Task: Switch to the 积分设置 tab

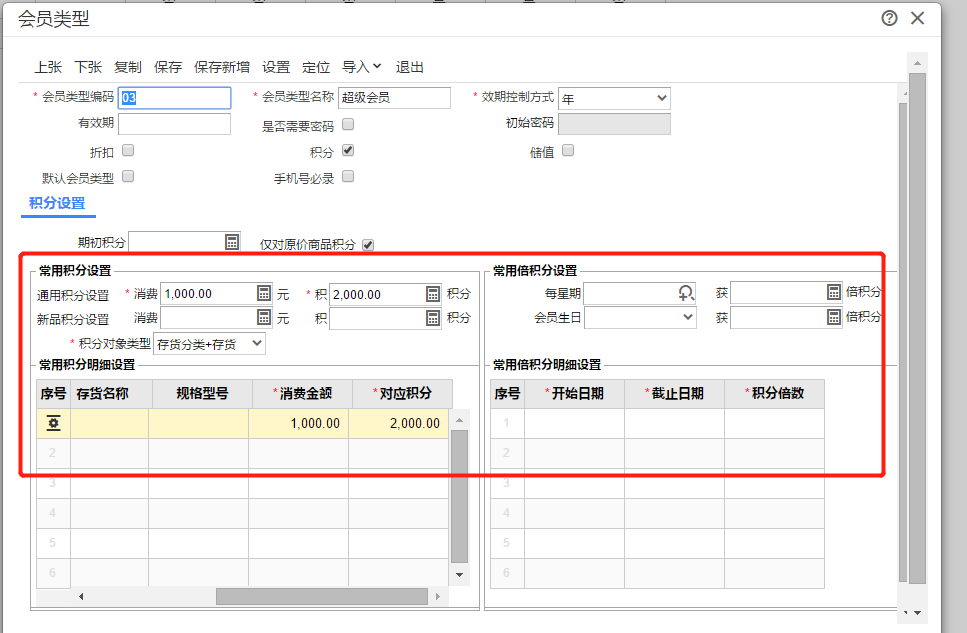Action: coord(57,203)
